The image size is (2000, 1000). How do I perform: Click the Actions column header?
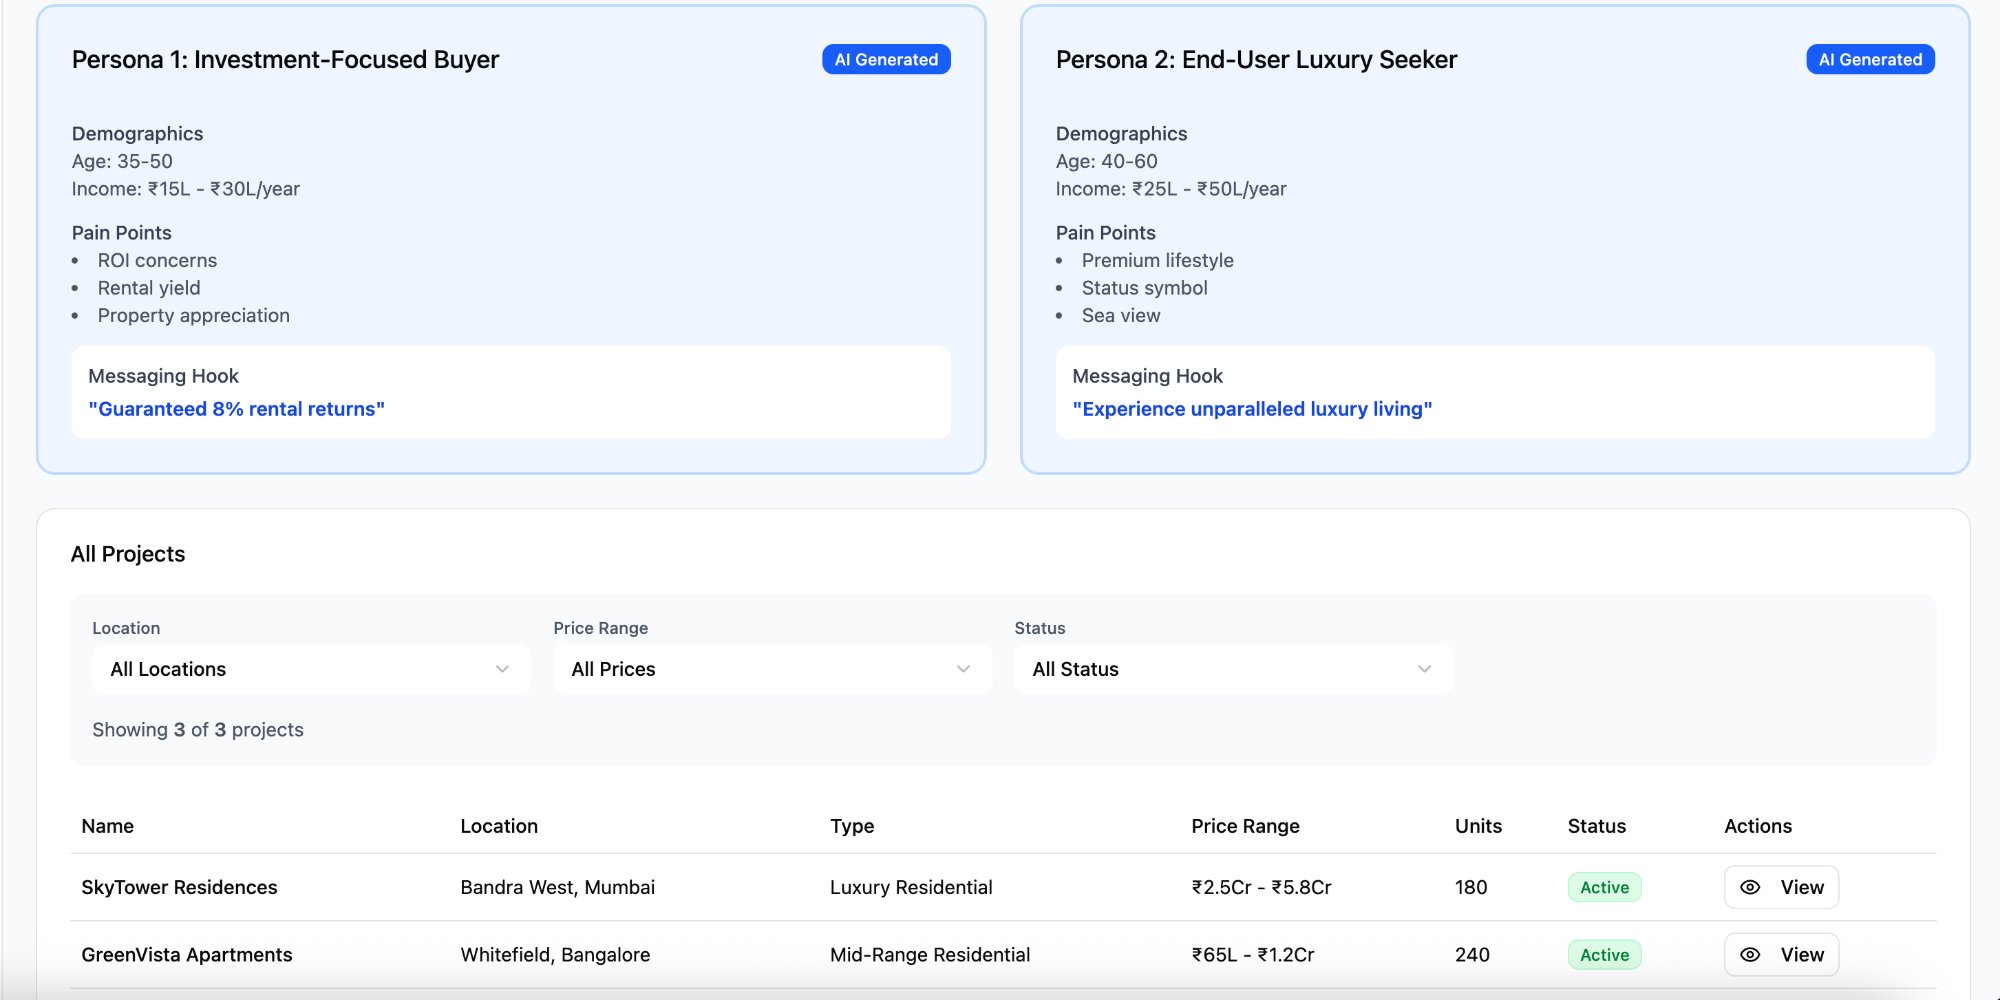(1757, 826)
